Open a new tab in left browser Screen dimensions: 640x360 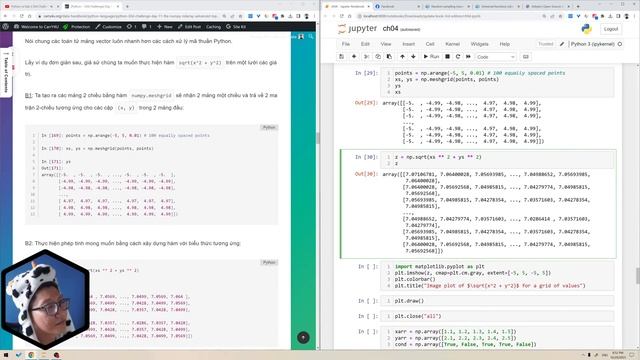pyautogui.click(x=127, y=7)
